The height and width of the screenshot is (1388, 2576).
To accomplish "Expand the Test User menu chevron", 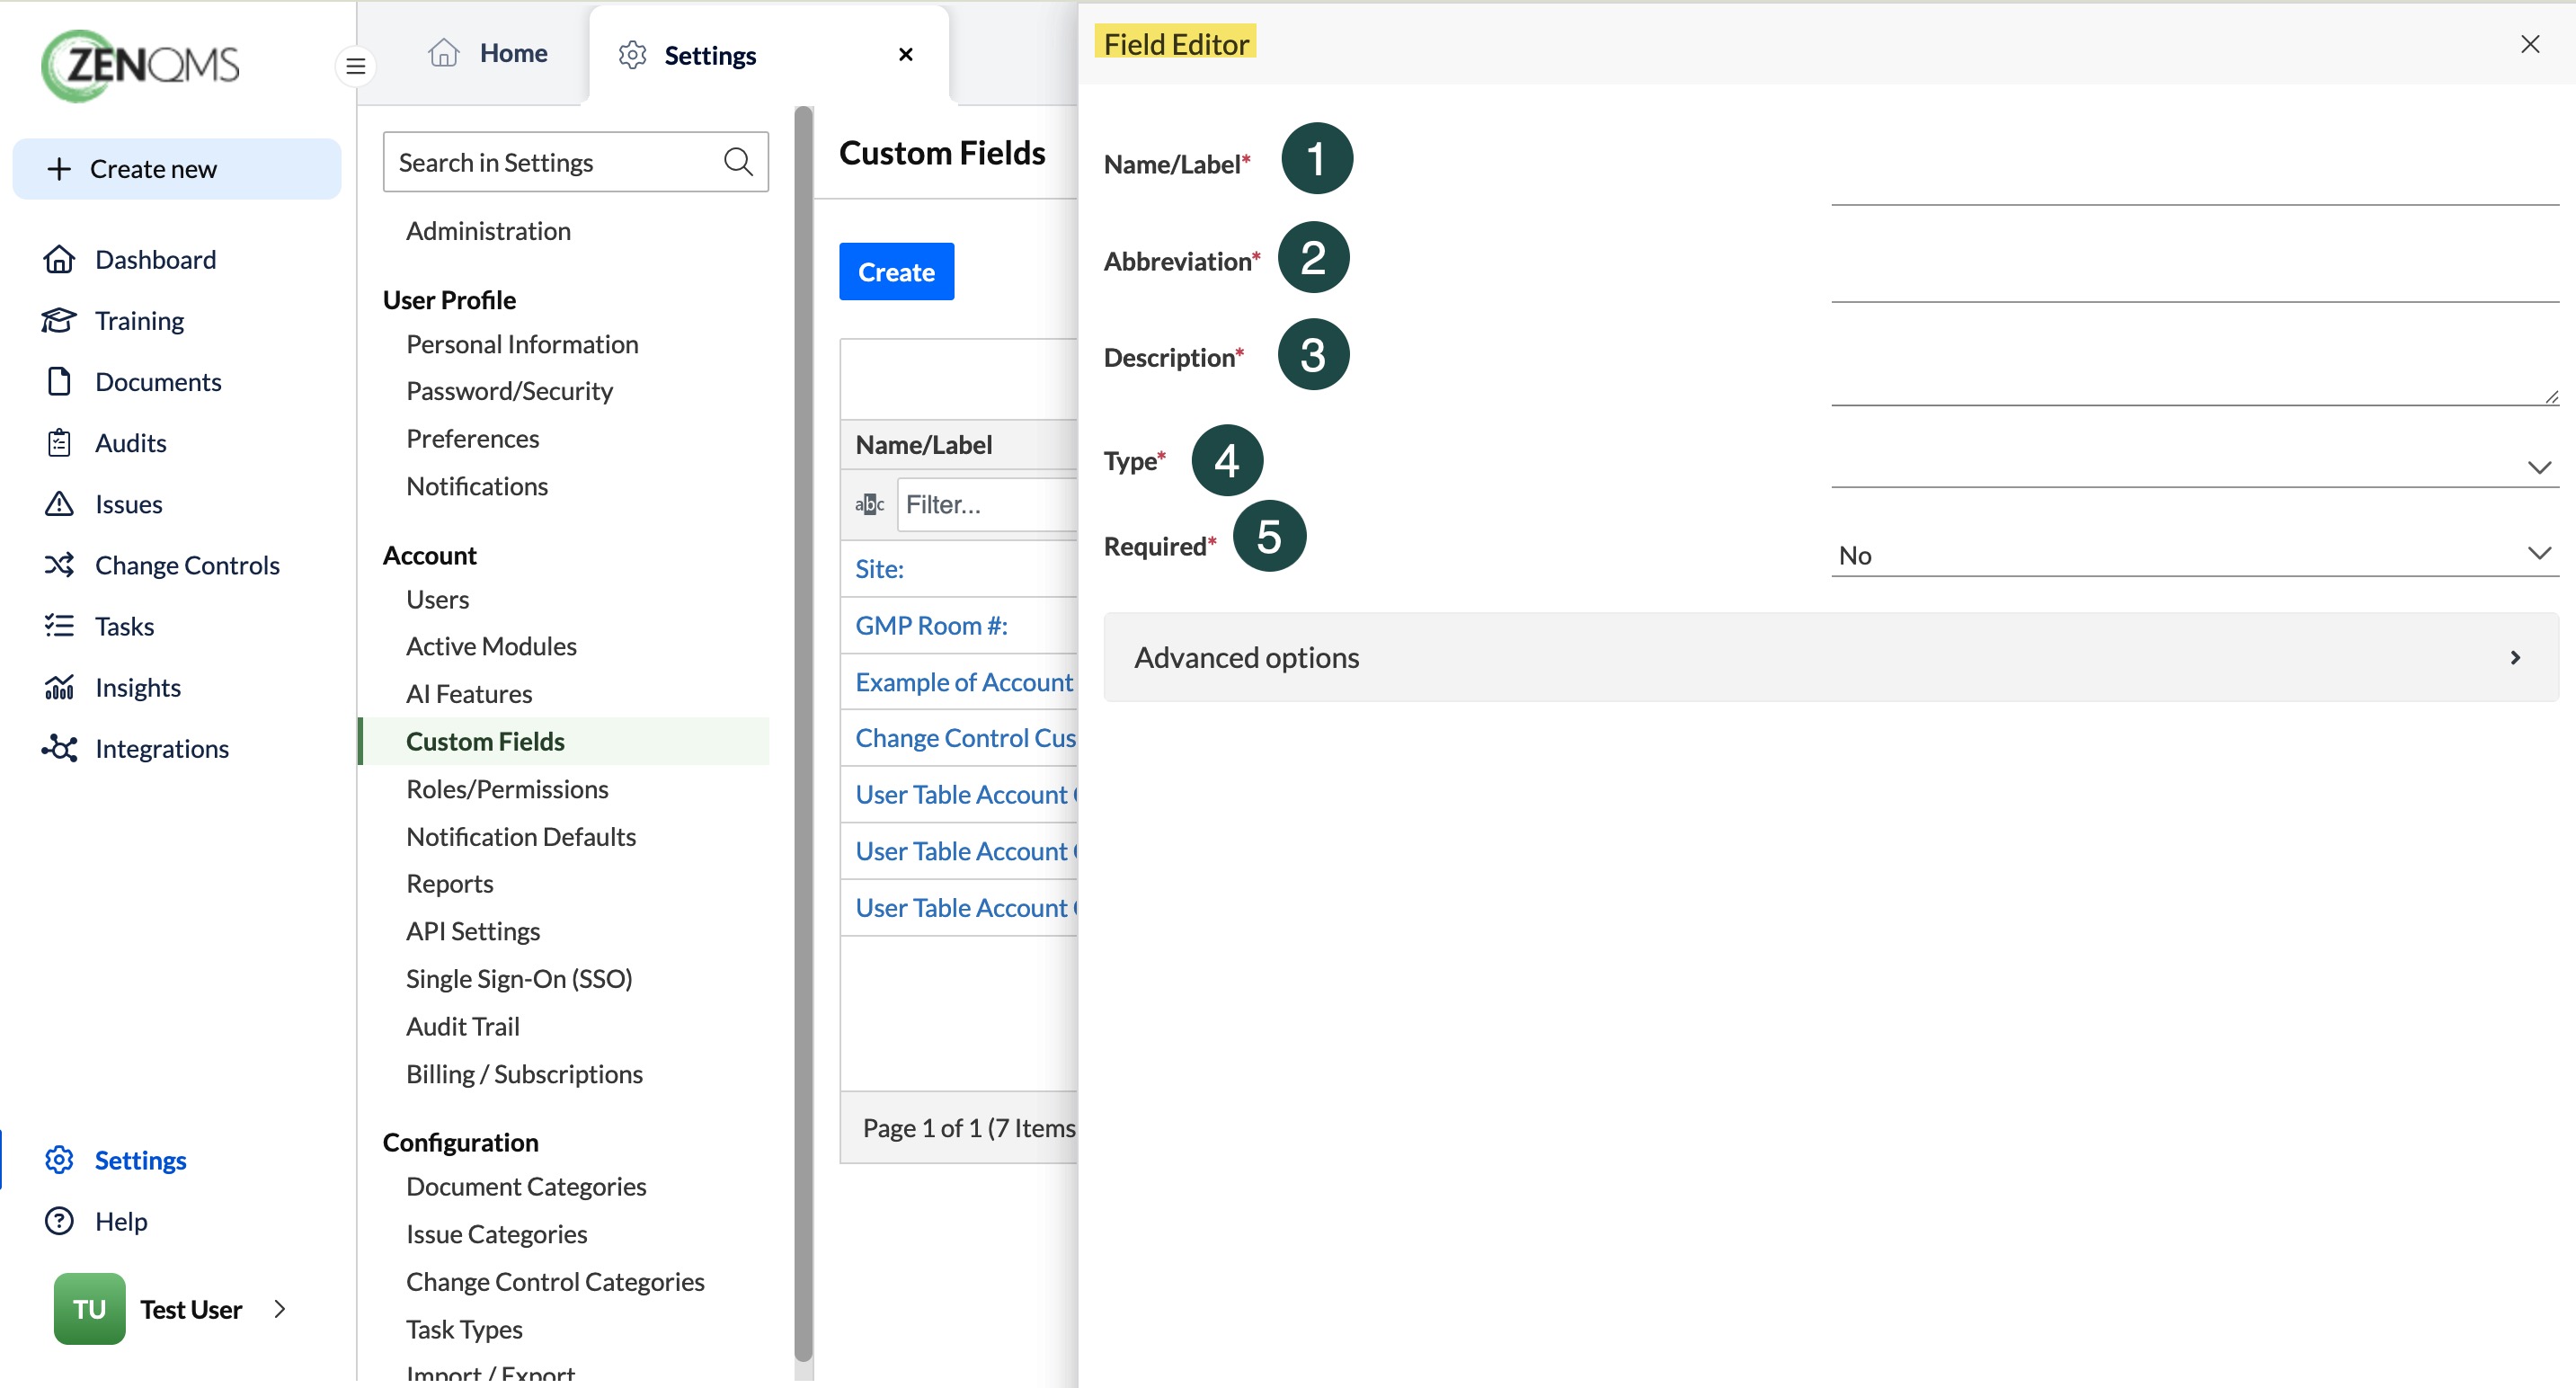I will pos(280,1309).
